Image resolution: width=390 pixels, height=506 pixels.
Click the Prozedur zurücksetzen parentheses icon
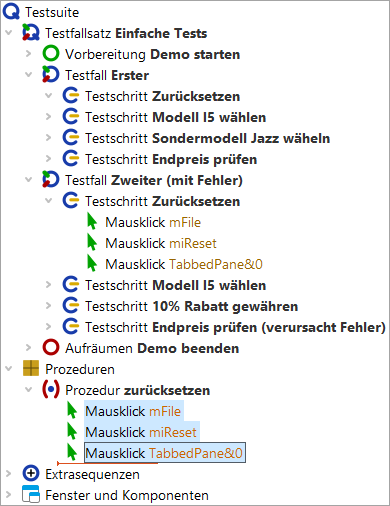coord(51,390)
